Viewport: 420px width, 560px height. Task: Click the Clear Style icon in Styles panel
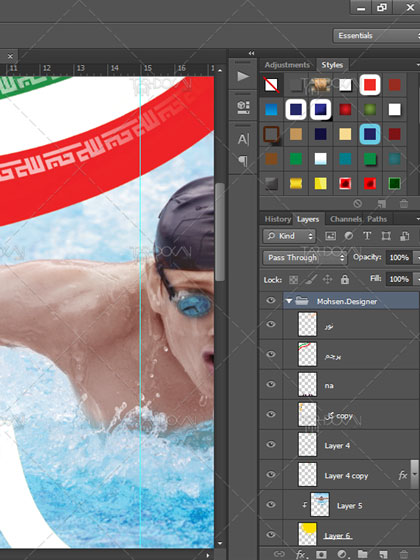point(357,204)
